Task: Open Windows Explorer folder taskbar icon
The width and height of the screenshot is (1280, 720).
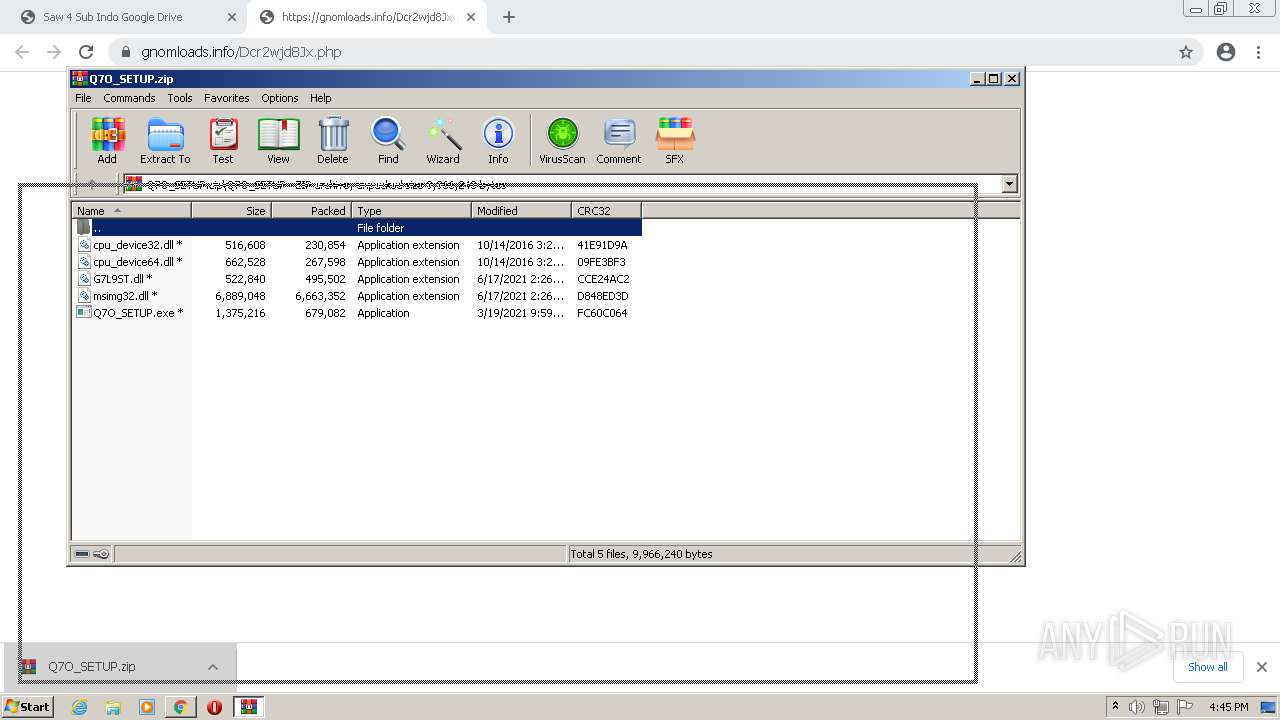Action: (x=113, y=707)
